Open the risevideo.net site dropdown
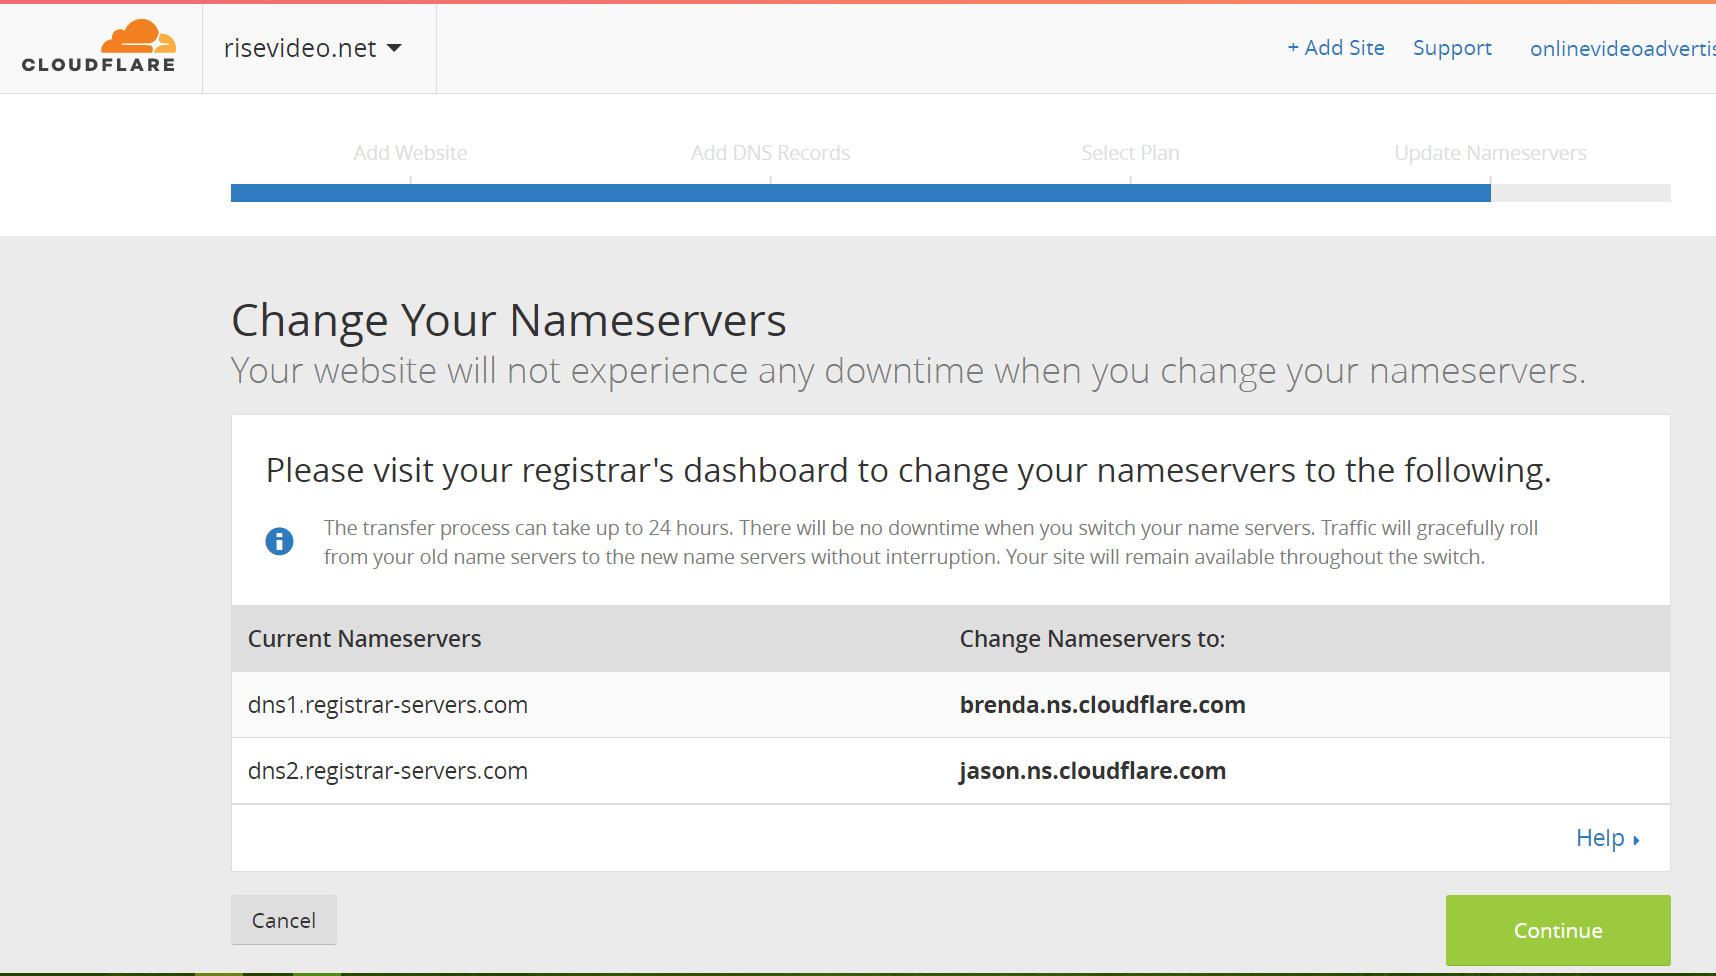This screenshot has height=976, width=1716. (313, 48)
